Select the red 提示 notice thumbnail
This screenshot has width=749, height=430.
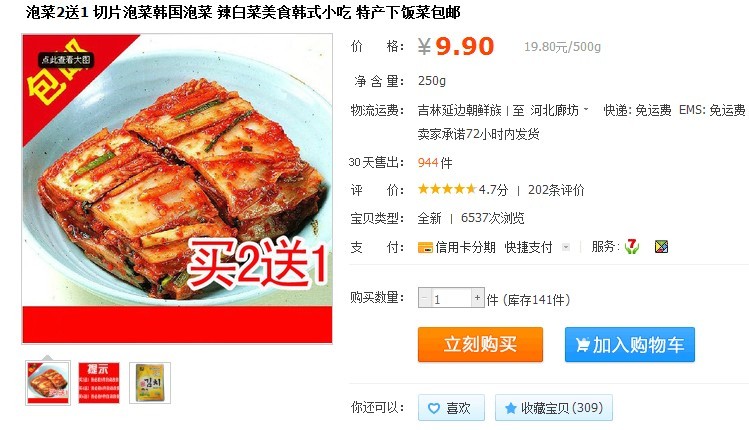[x=99, y=383]
